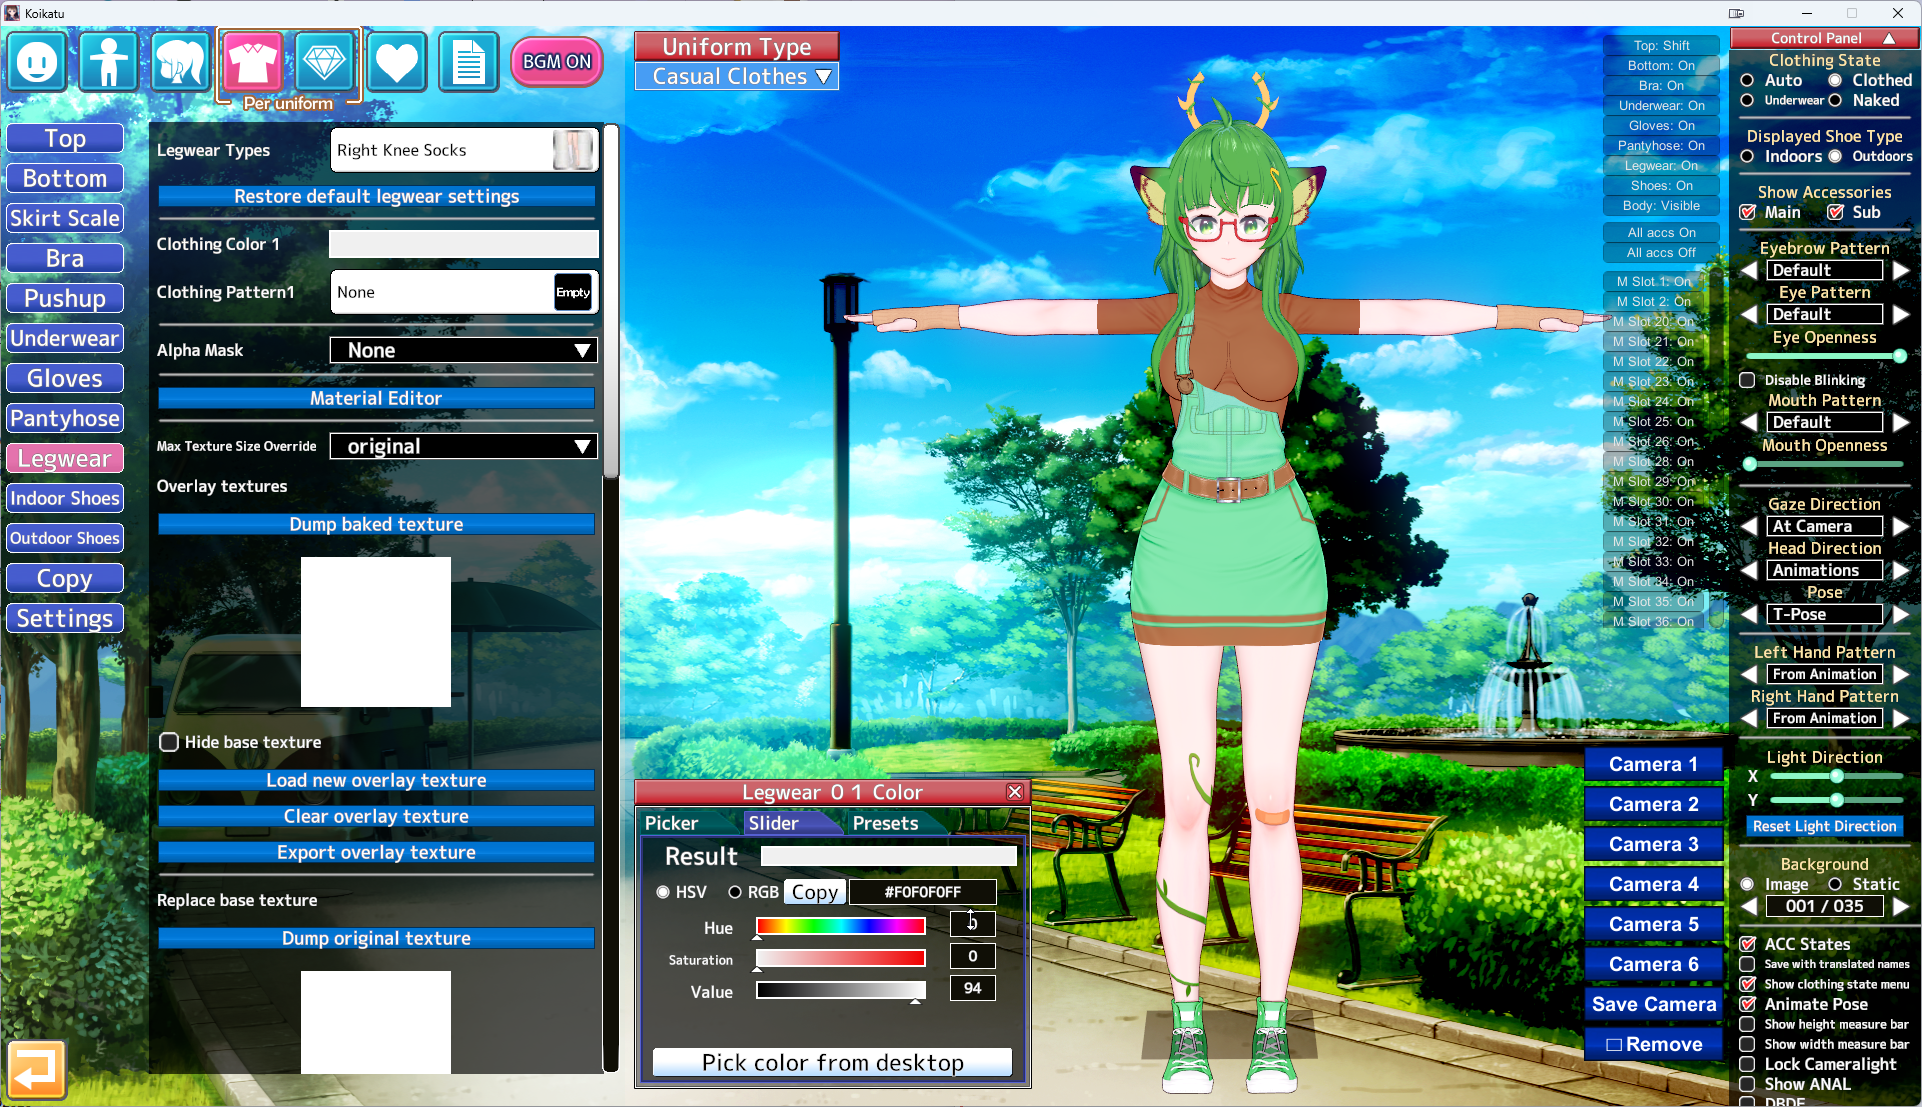Select the Naked clothing state
The image size is (1922, 1107).
coord(1835,100)
